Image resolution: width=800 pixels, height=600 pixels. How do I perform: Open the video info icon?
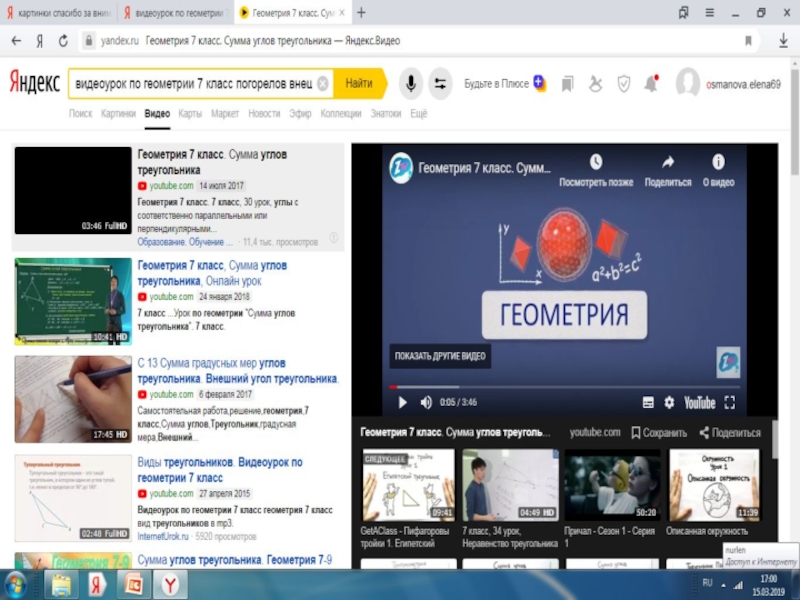tap(718, 162)
